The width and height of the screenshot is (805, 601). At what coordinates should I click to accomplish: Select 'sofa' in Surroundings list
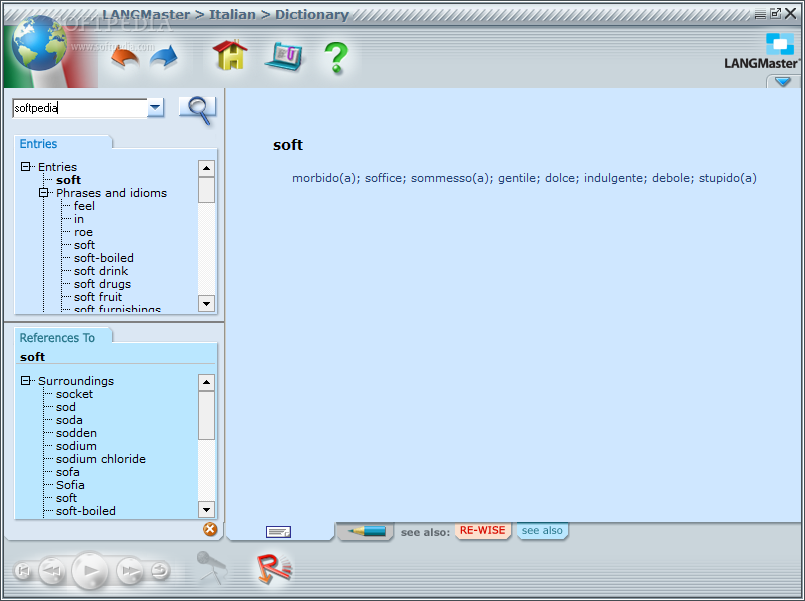point(68,472)
